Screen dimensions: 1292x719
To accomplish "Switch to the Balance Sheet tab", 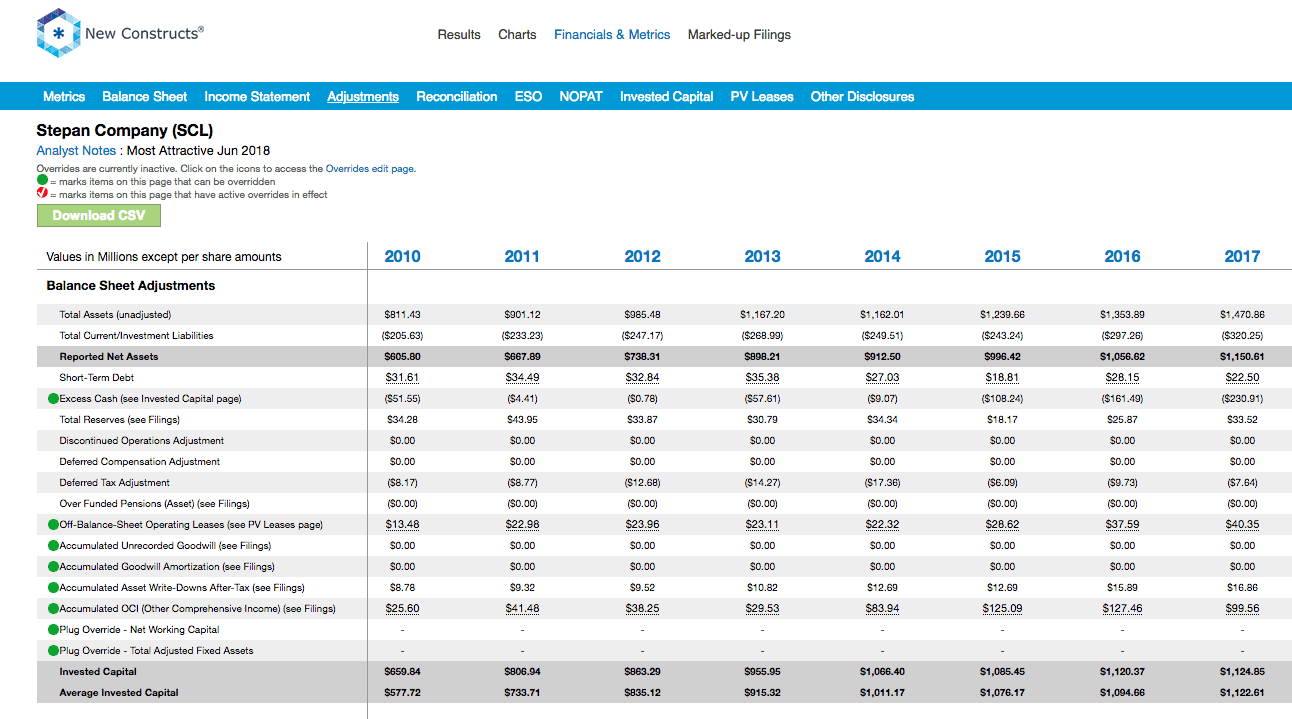I will click(145, 97).
